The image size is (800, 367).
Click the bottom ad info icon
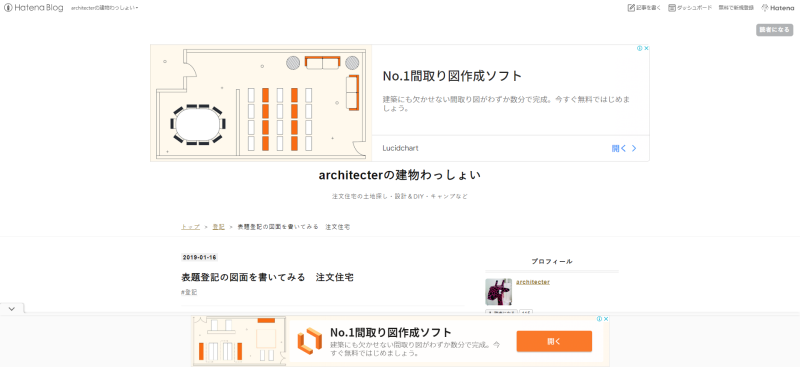[x=599, y=319]
